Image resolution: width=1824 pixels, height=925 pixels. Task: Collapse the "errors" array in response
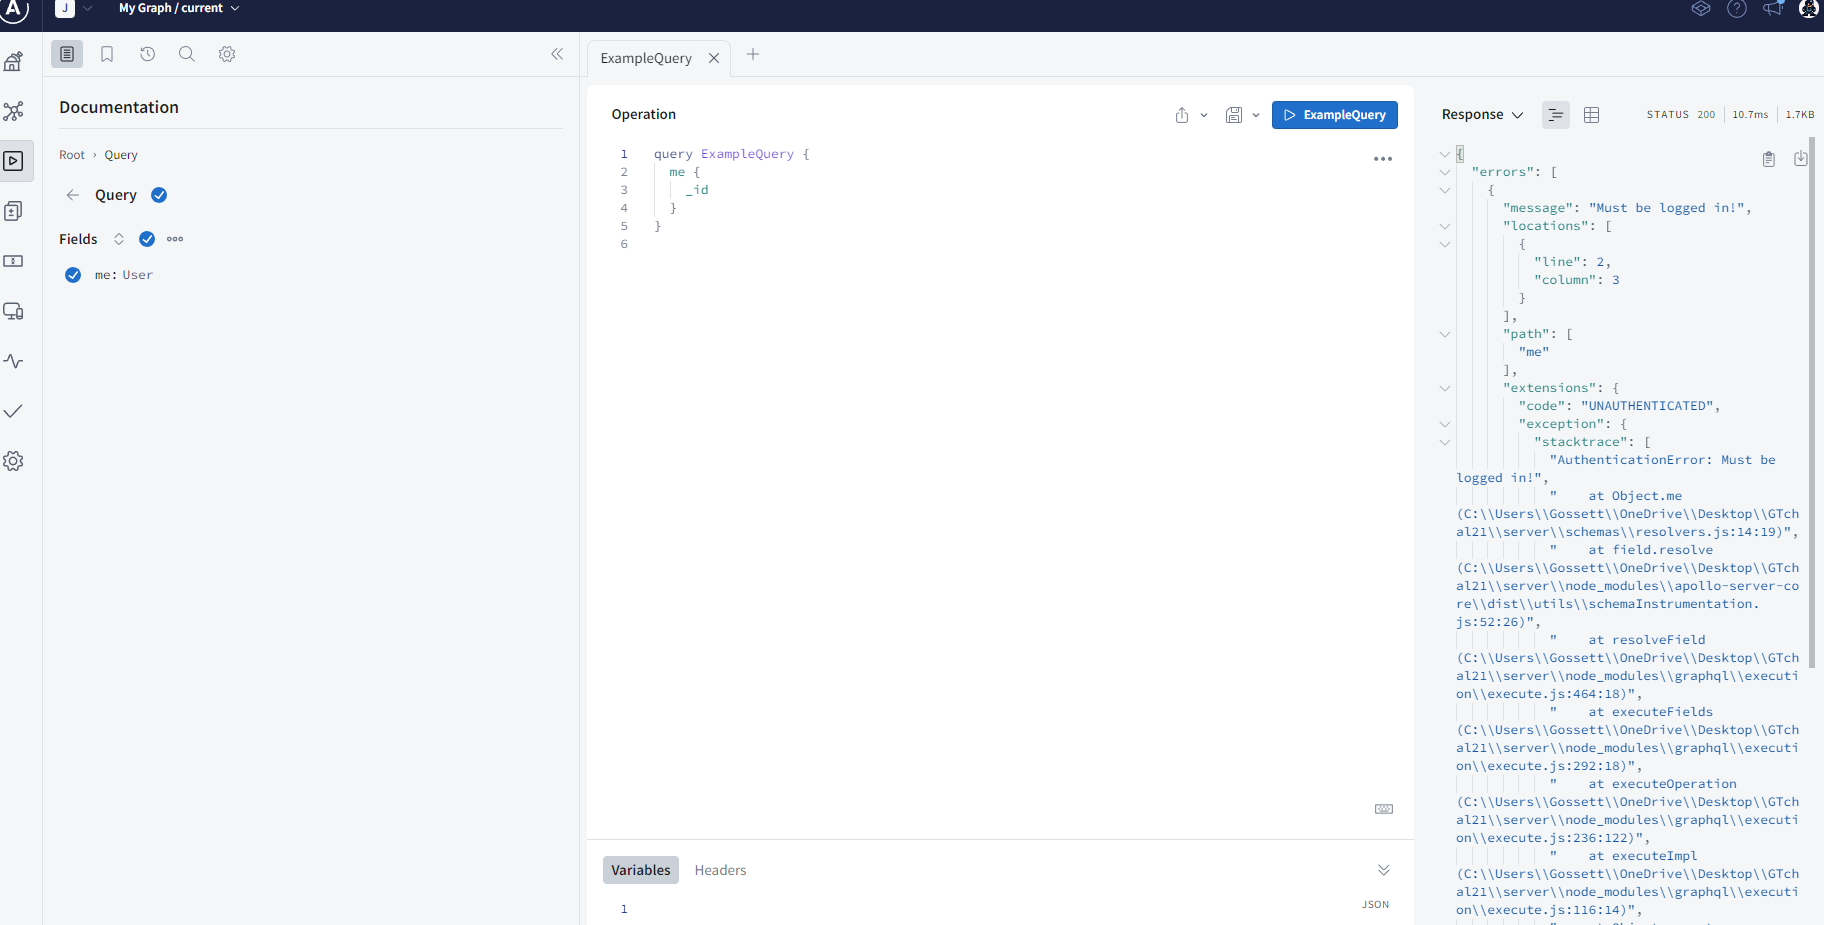point(1445,172)
